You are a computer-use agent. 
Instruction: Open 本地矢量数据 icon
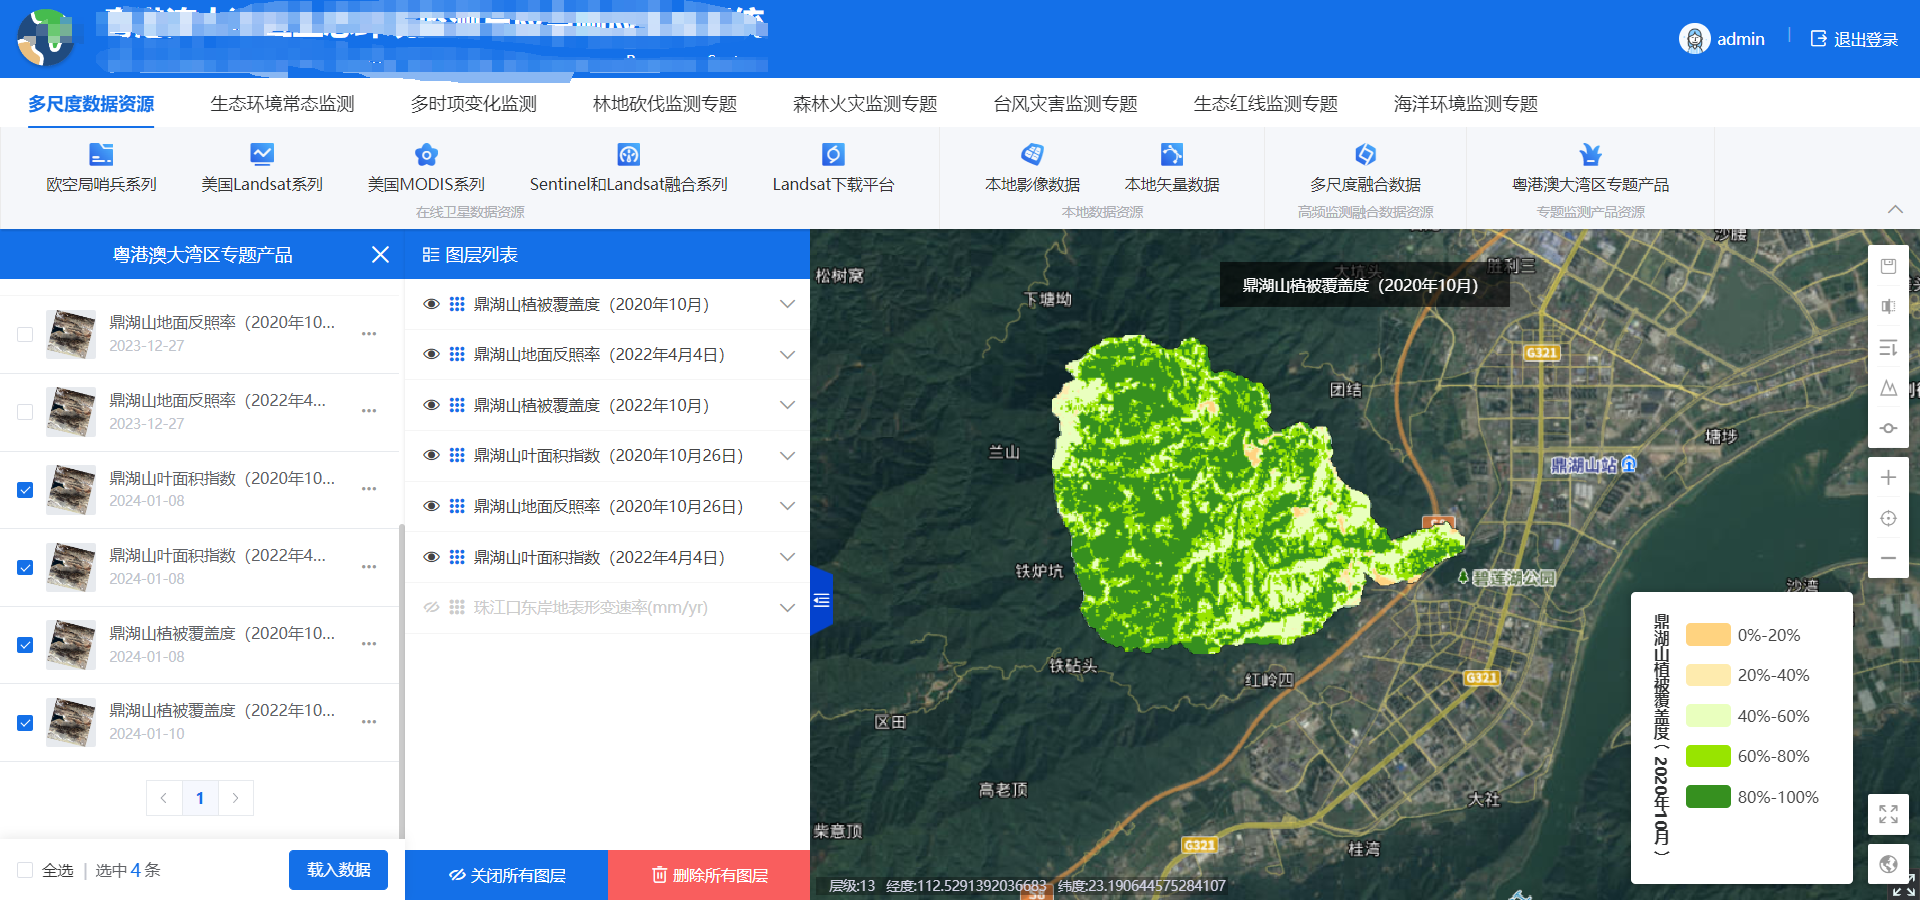[x=1172, y=154]
